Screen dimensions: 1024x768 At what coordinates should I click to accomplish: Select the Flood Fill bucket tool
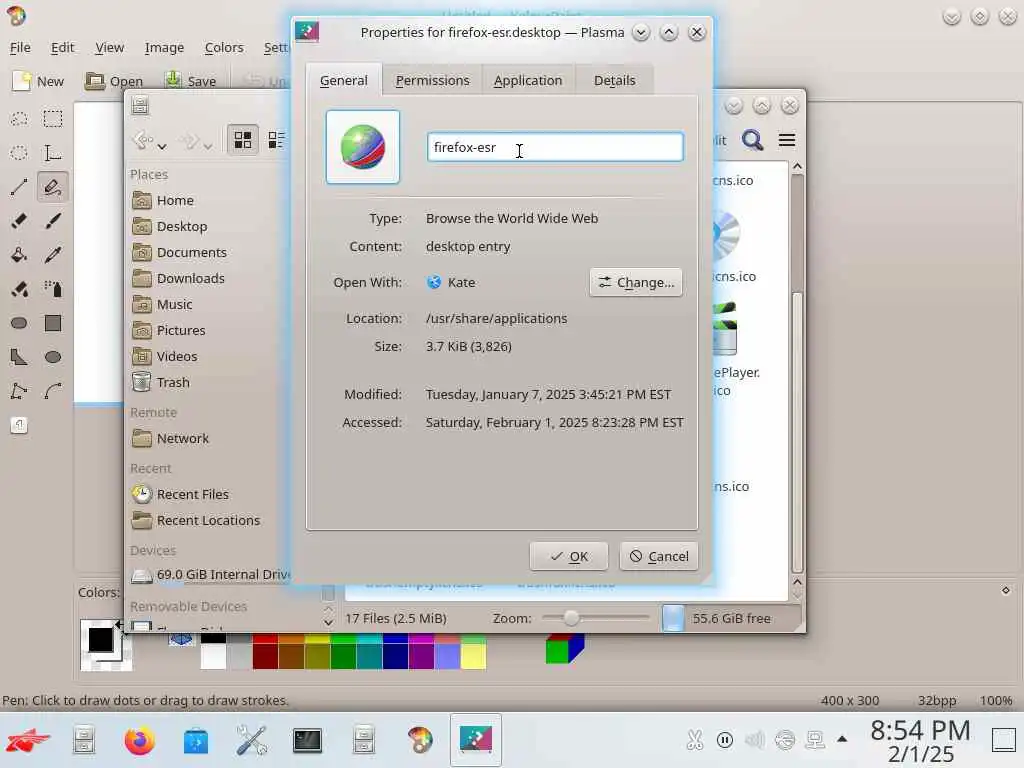pyautogui.click(x=19, y=255)
